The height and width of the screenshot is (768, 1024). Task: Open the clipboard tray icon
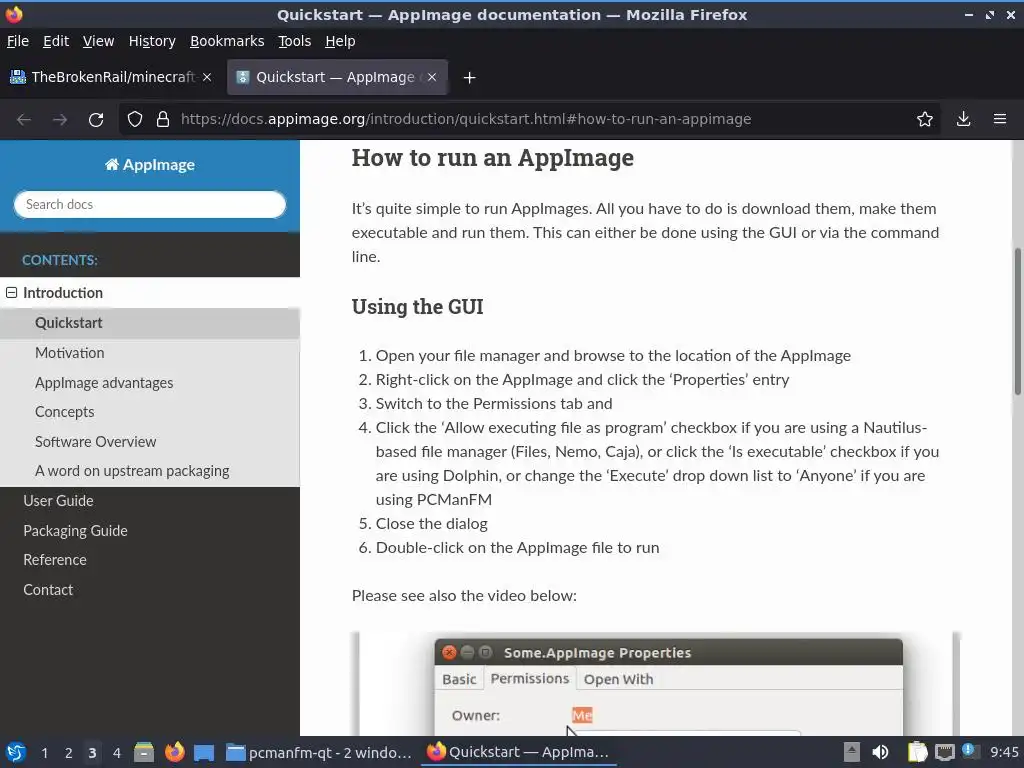(917, 752)
